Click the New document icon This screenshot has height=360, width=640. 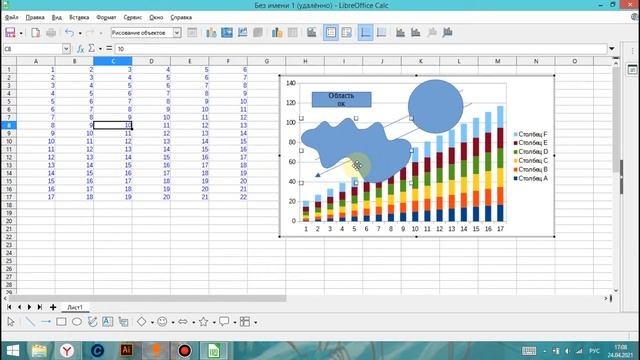coord(36,33)
